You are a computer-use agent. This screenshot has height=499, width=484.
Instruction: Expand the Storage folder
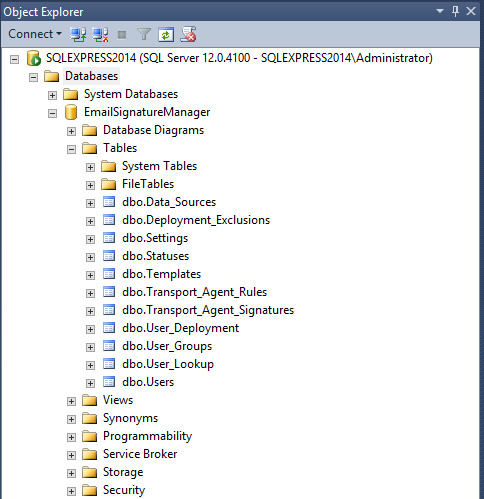71,474
